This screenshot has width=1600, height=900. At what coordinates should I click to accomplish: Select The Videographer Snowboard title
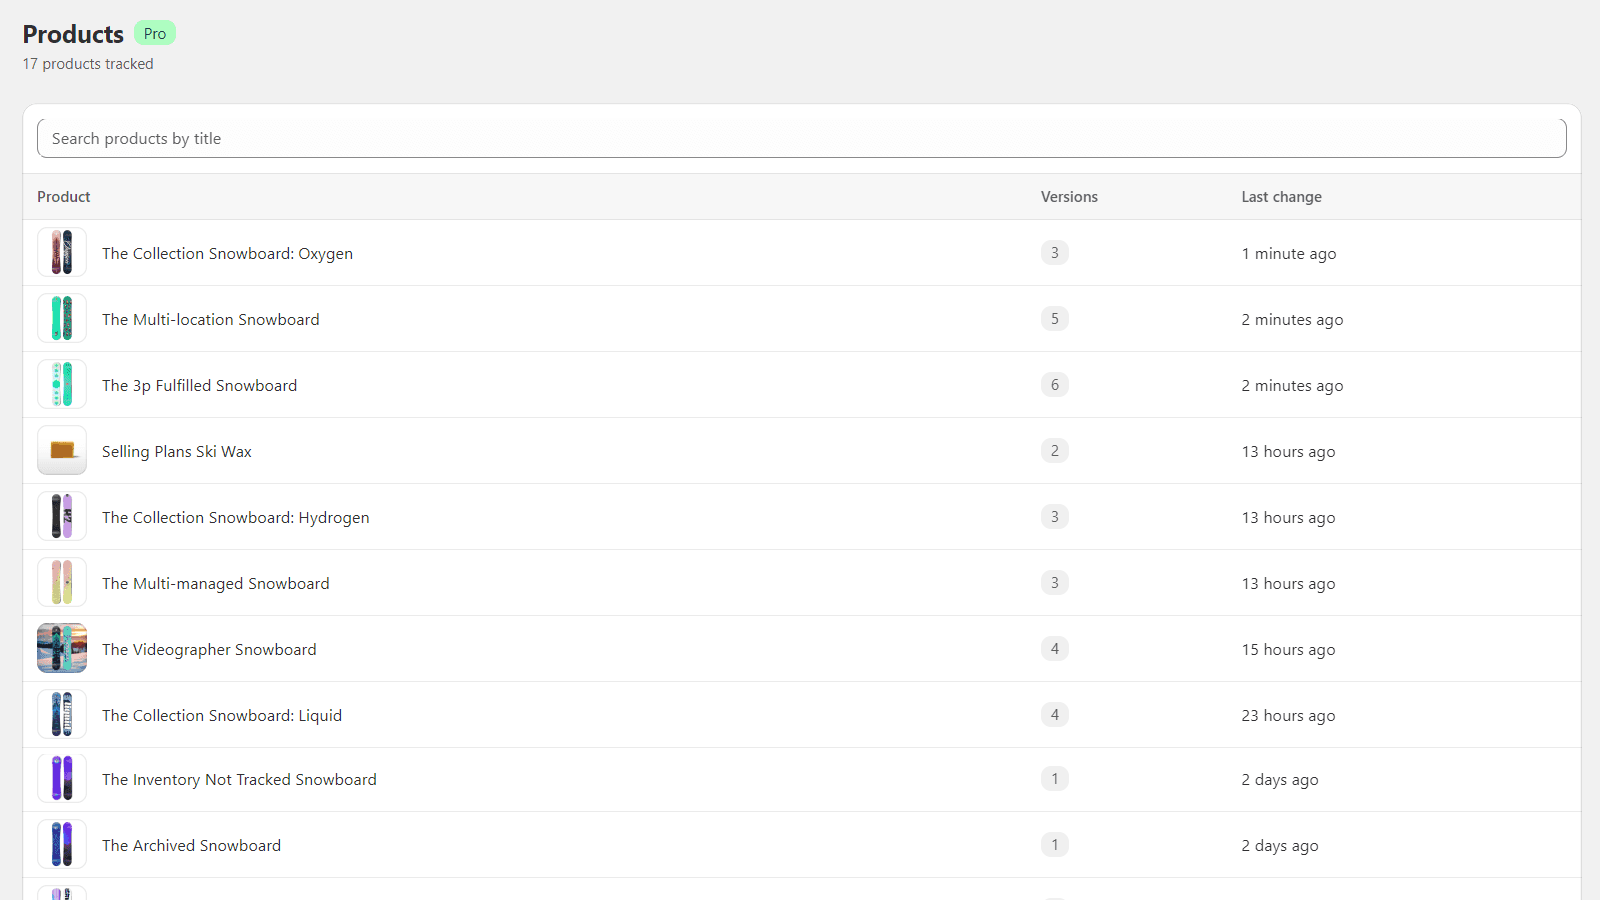tap(209, 649)
